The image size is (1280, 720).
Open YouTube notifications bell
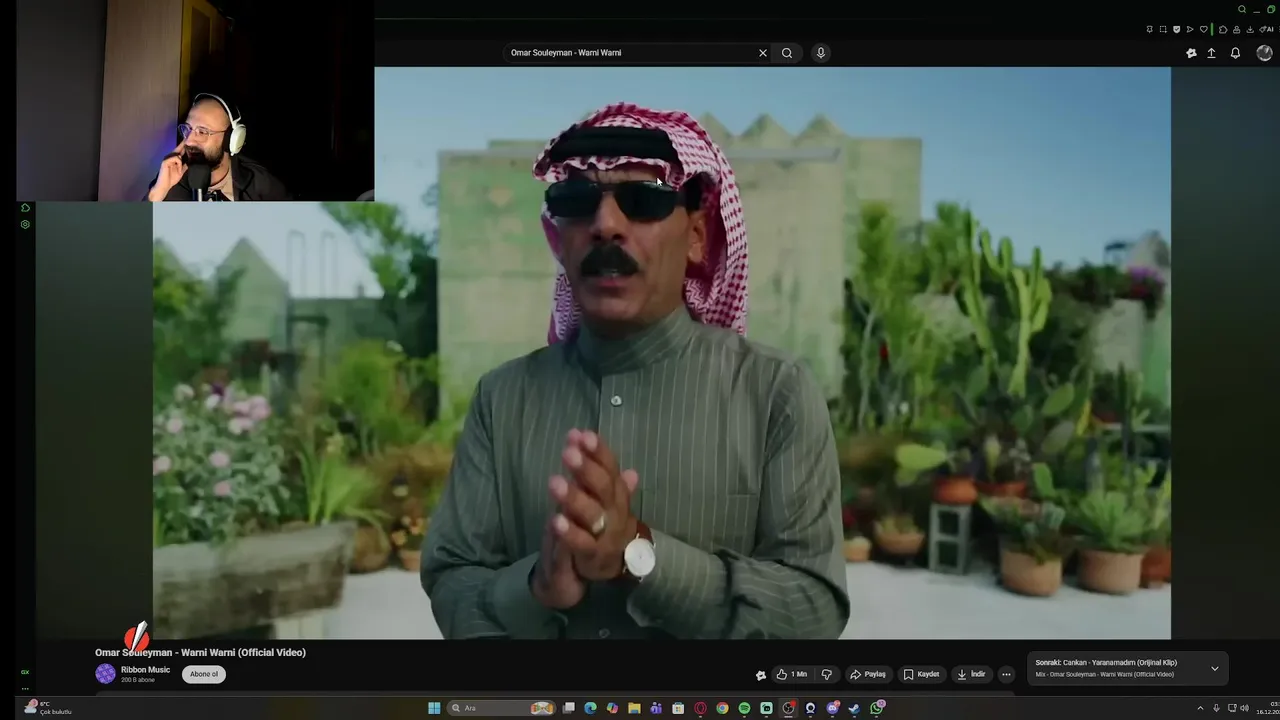click(x=1235, y=53)
